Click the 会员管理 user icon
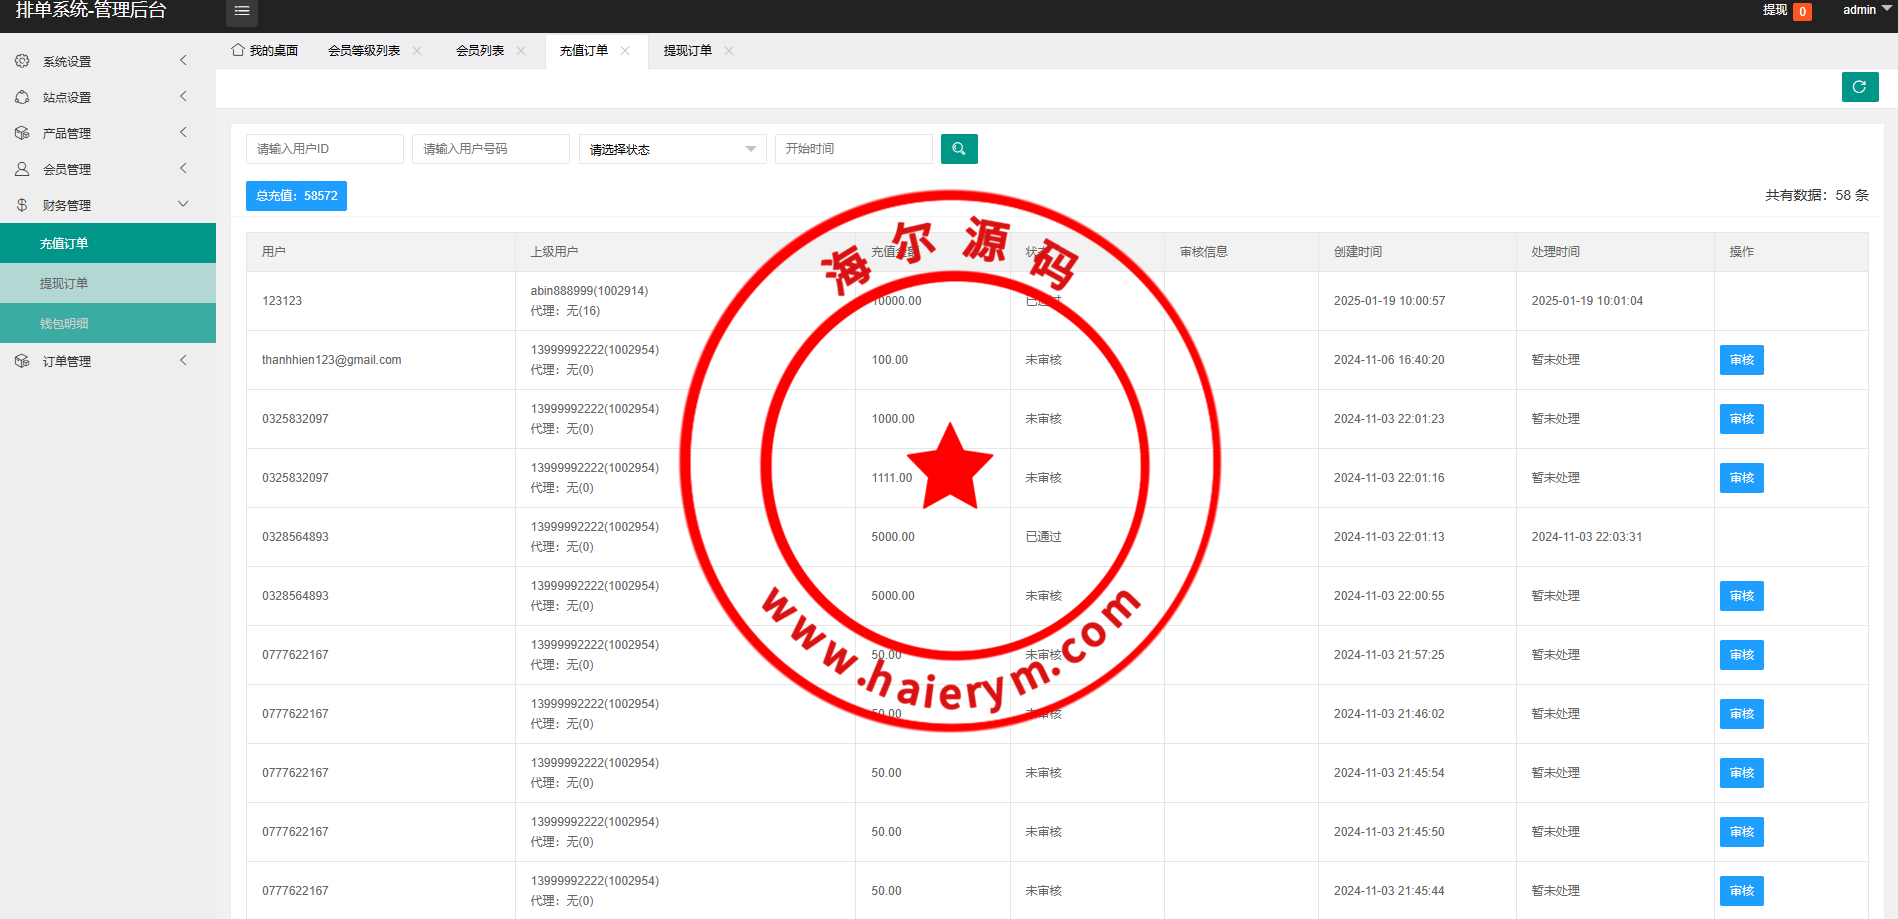 22,169
